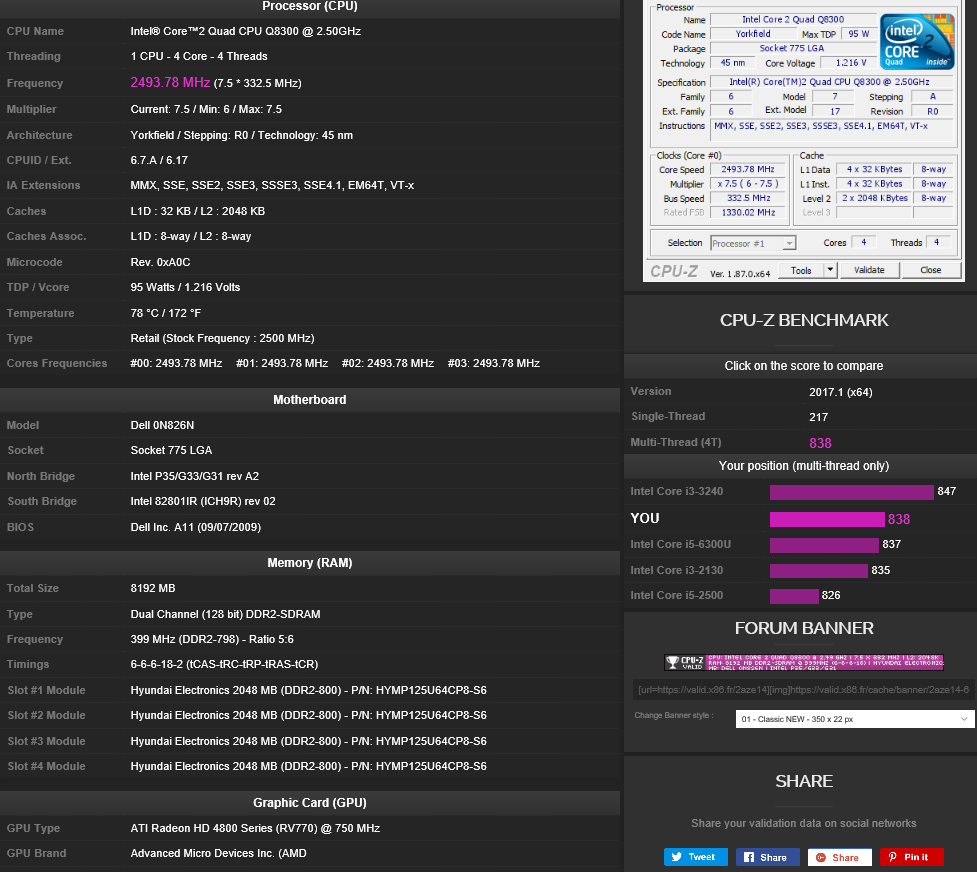
Task: Click the Core Speed field in CPU-Z window
Action: (x=748, y=170)
